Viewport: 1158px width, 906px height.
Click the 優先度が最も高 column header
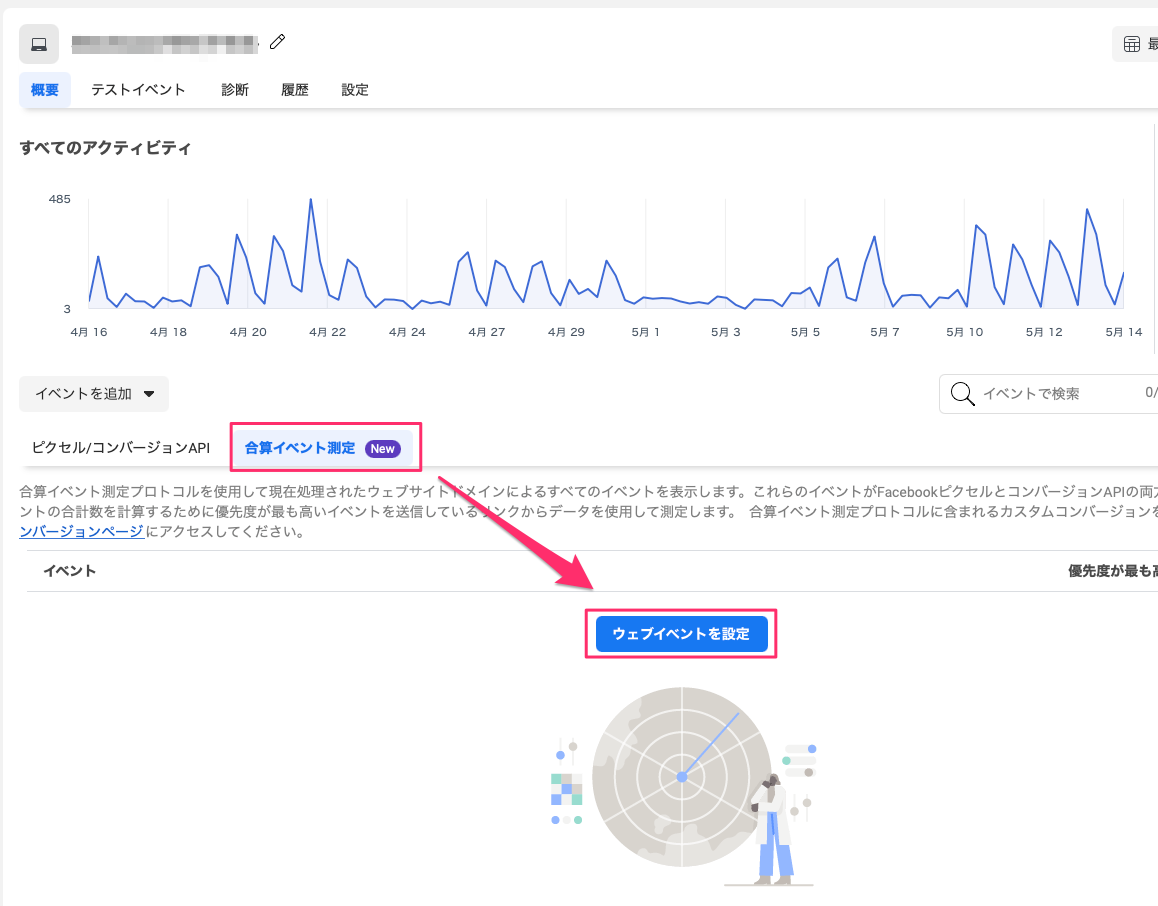pyautogui.click(x=1113, y=571)
